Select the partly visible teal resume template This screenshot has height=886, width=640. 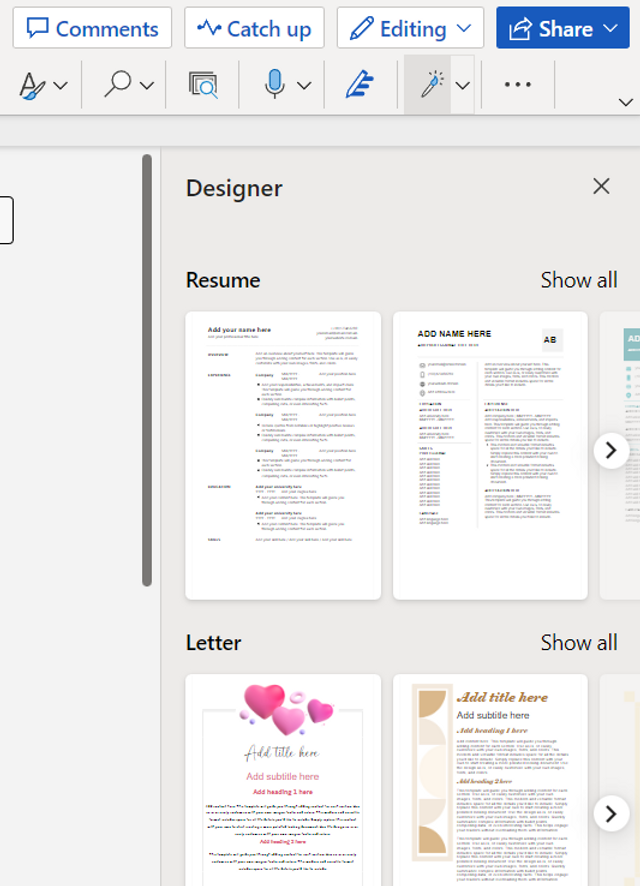pos(620,455)
